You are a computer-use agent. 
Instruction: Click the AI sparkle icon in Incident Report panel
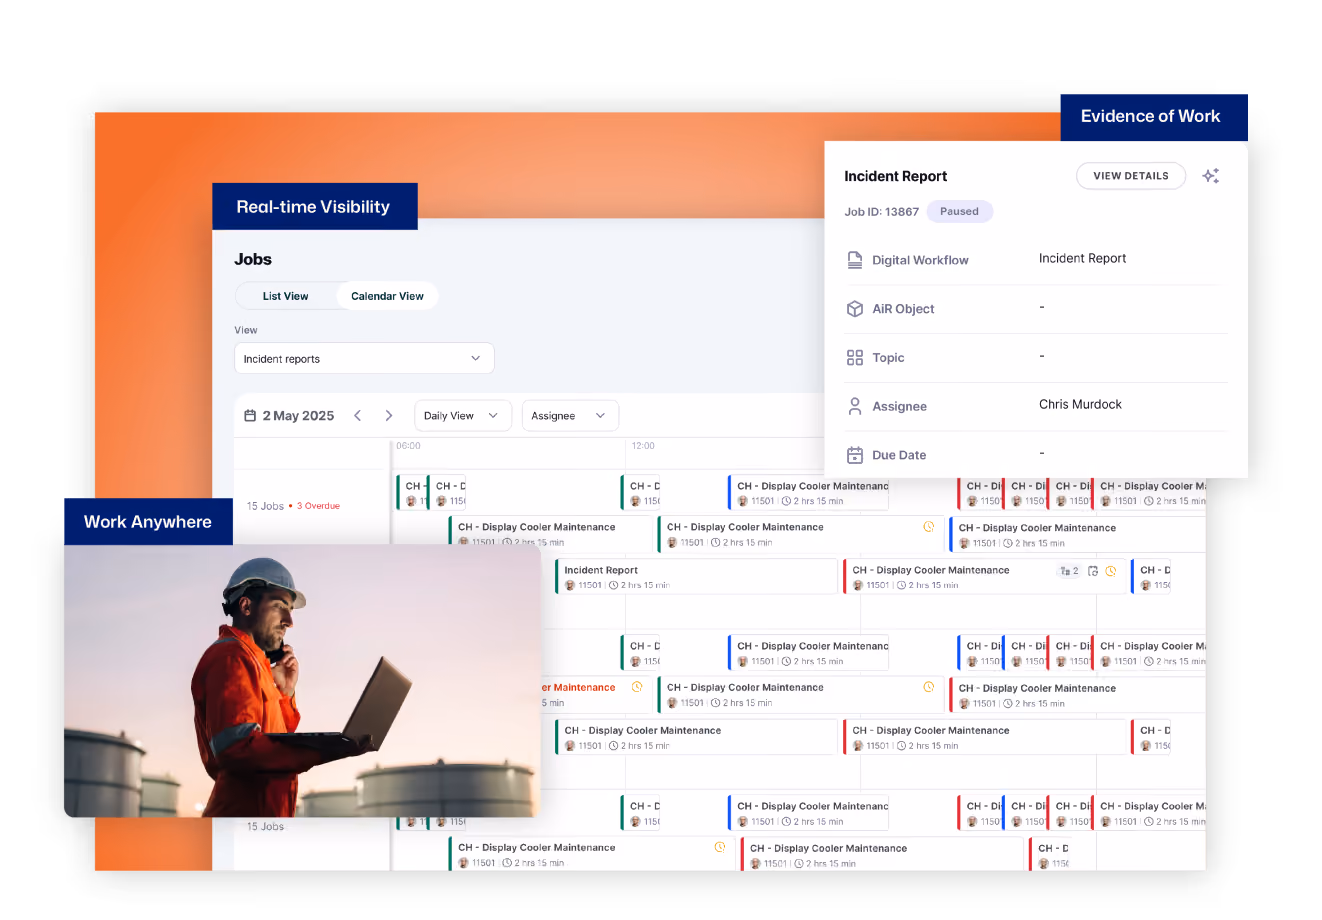pyautogui.click(x=1211, y=176)
